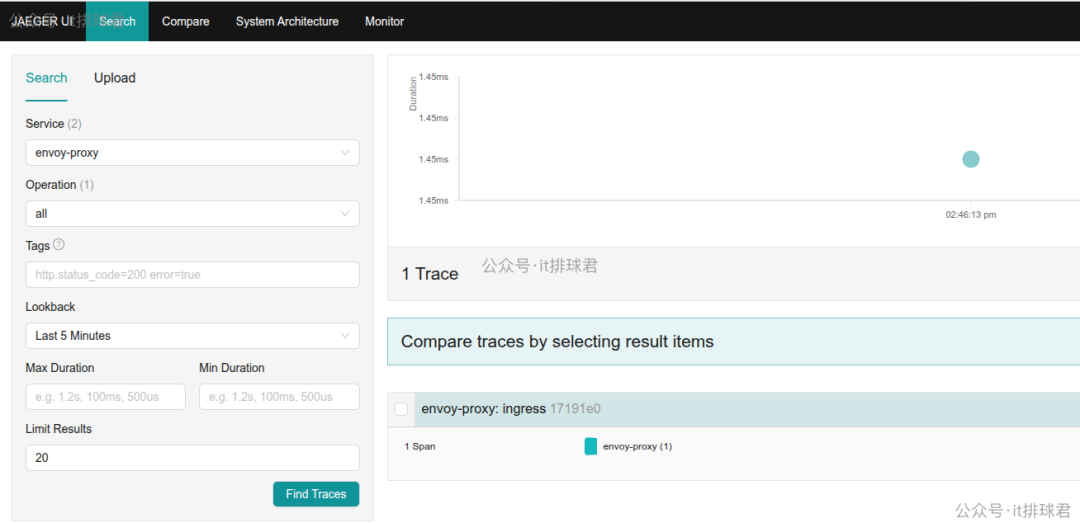Open the Lookback dropdown Last 5 Minutes

[x=192, y=336]
